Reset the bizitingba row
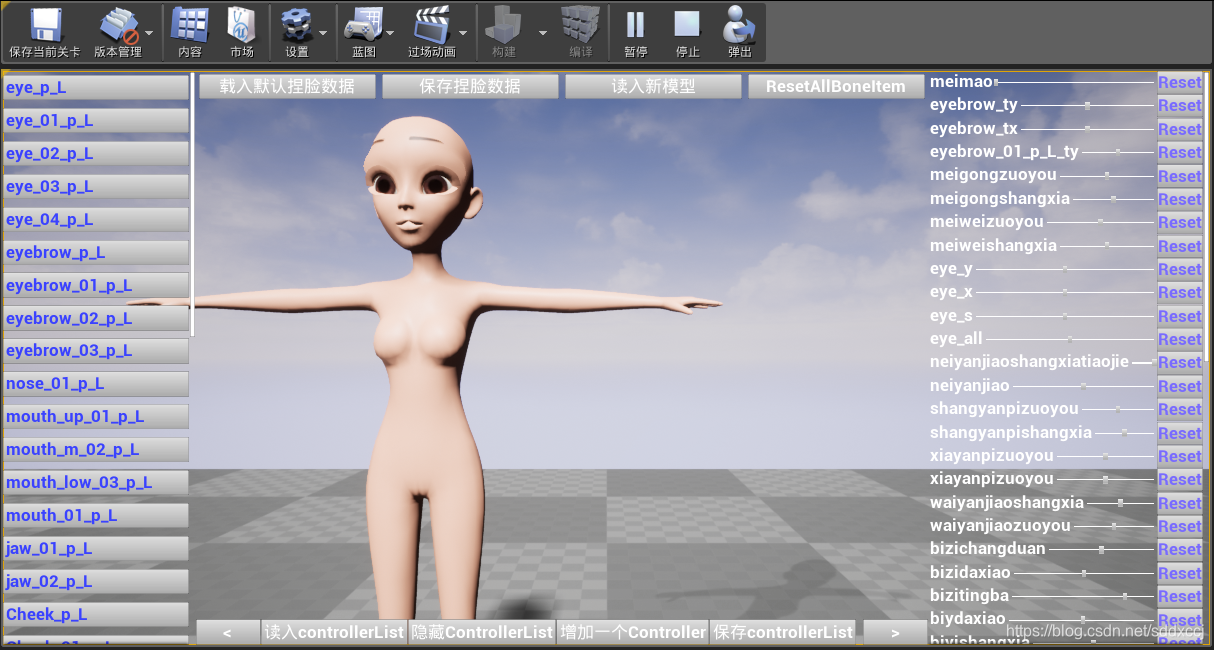The width and height of the screenshot is (1214, 650). pyautogui.click(x=1180, y=596)
